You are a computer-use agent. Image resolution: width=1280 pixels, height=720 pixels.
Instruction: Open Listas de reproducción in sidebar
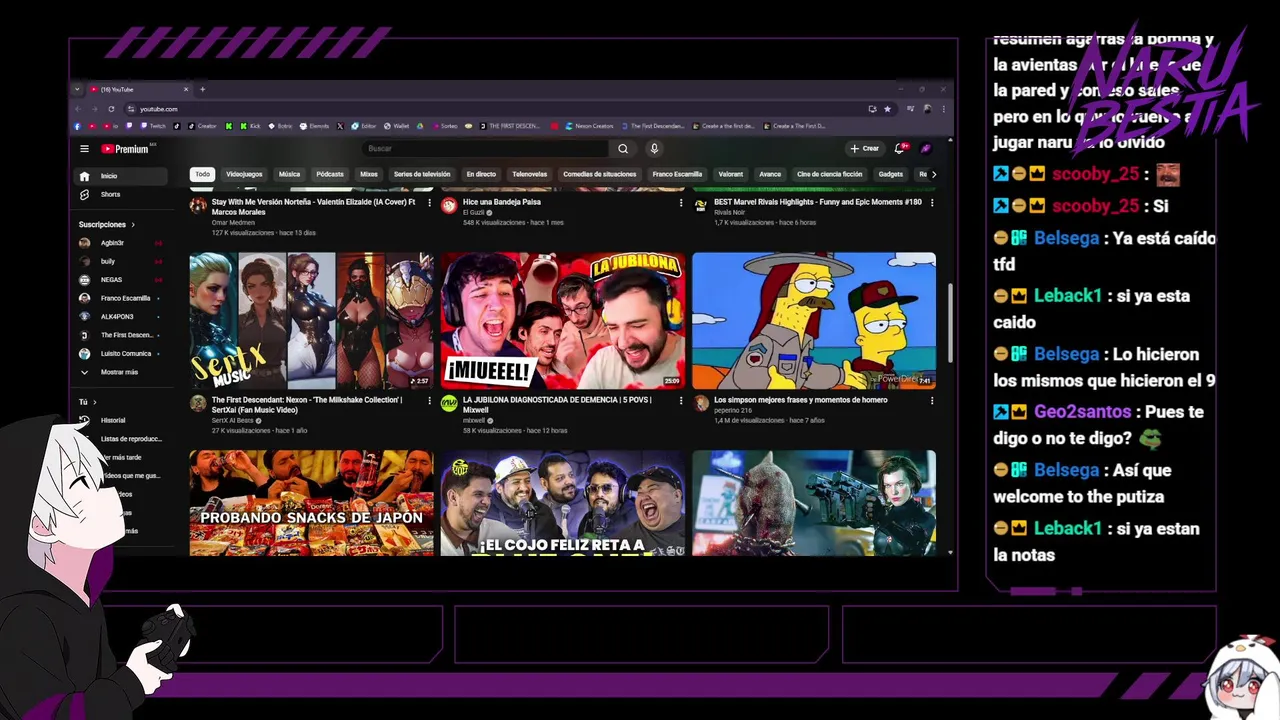click(x=130, y=439)
